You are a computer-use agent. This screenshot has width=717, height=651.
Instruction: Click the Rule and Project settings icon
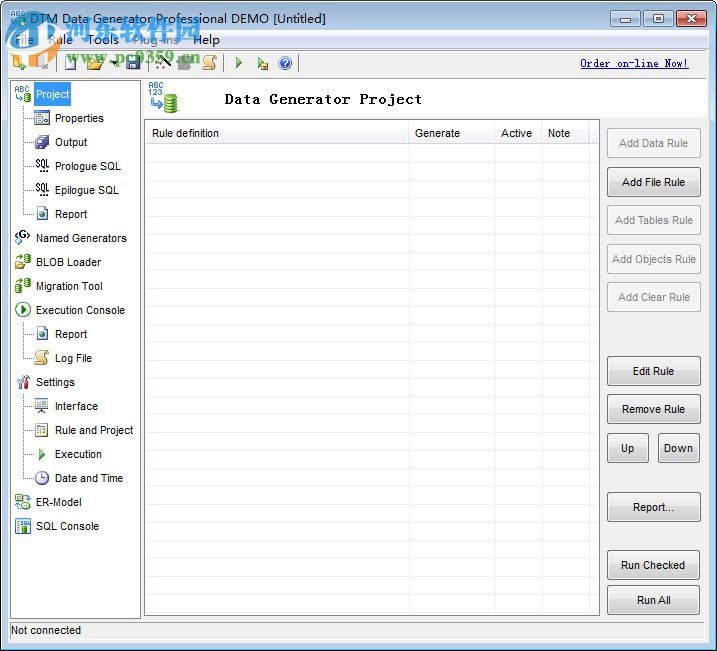(x=42, y=430)
